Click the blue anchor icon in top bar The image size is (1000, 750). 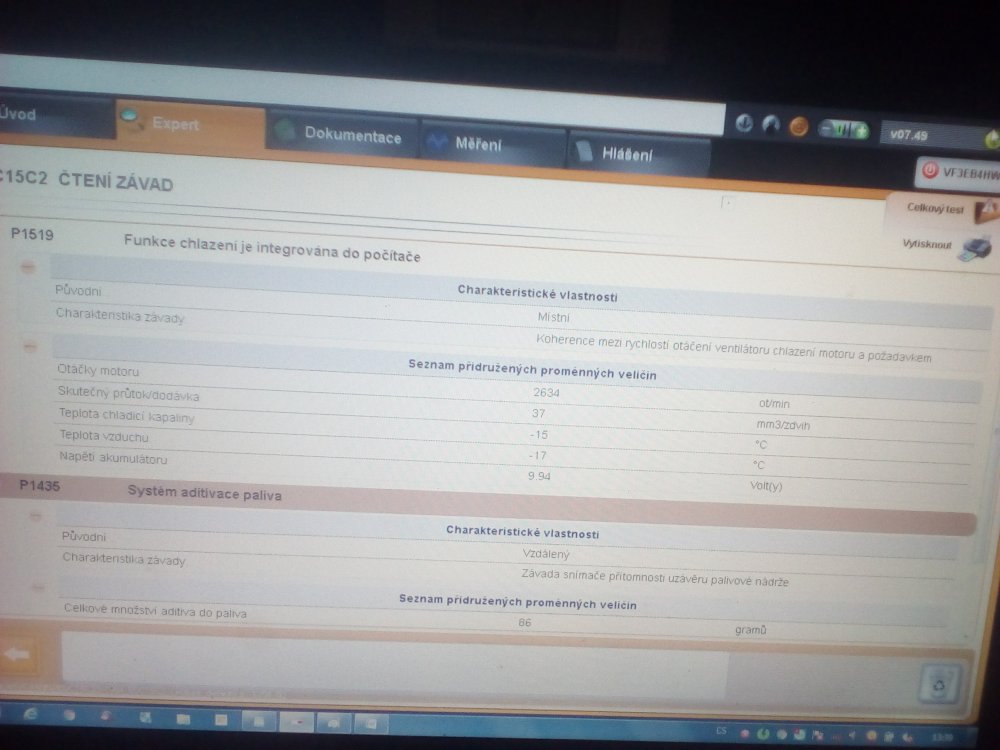click(744, 123)
